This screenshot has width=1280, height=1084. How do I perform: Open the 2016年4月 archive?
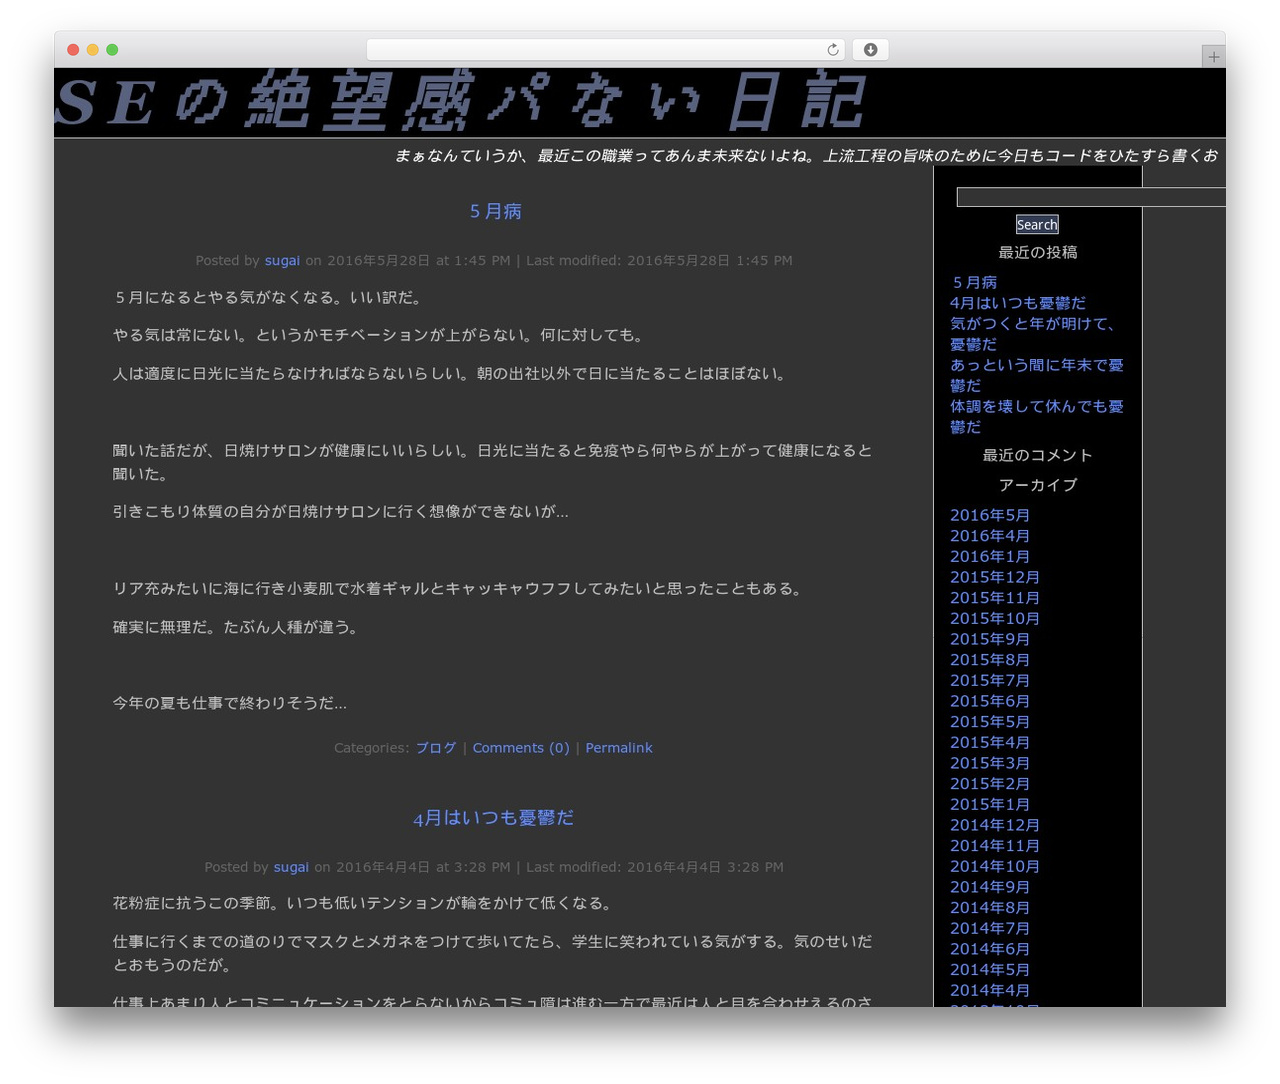990,536
